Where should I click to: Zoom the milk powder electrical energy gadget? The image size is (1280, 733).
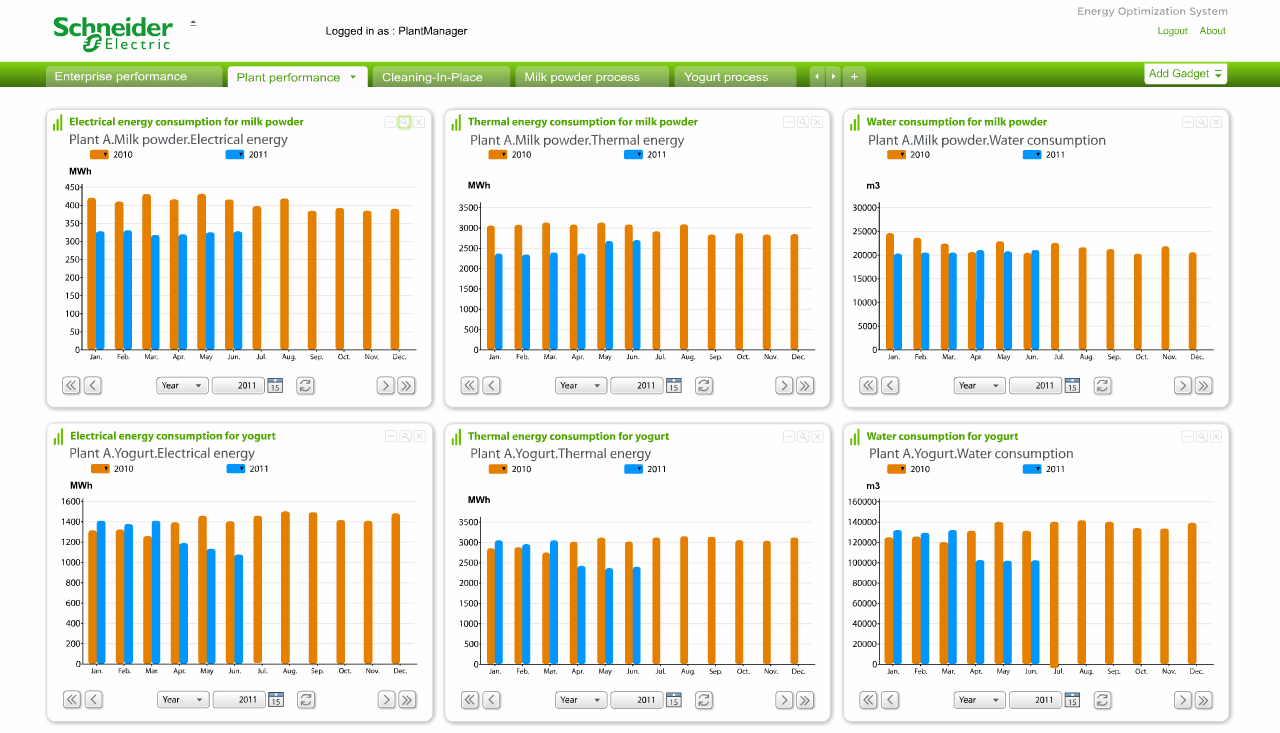pos(404,122)
